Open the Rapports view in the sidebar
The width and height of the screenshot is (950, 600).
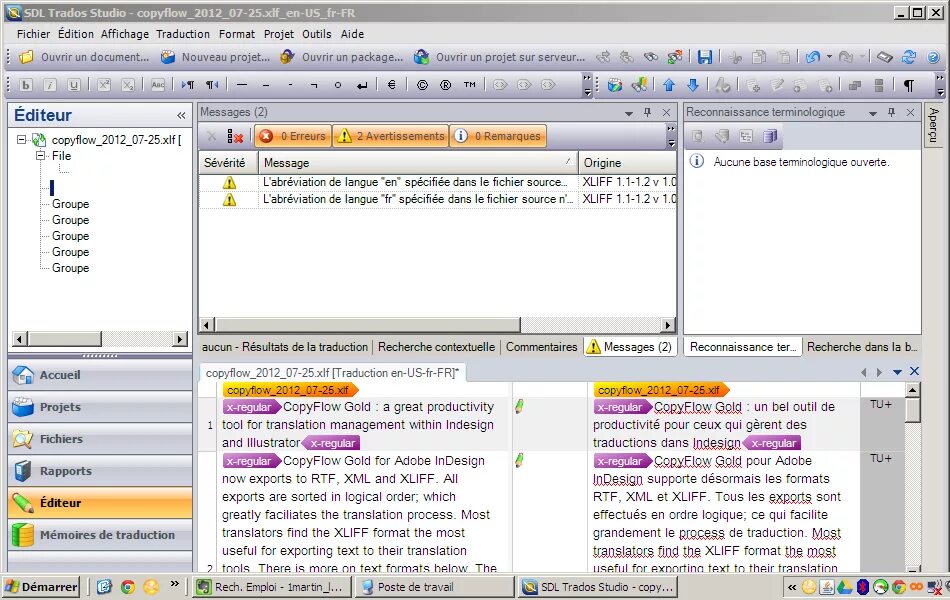click(100, 471)
